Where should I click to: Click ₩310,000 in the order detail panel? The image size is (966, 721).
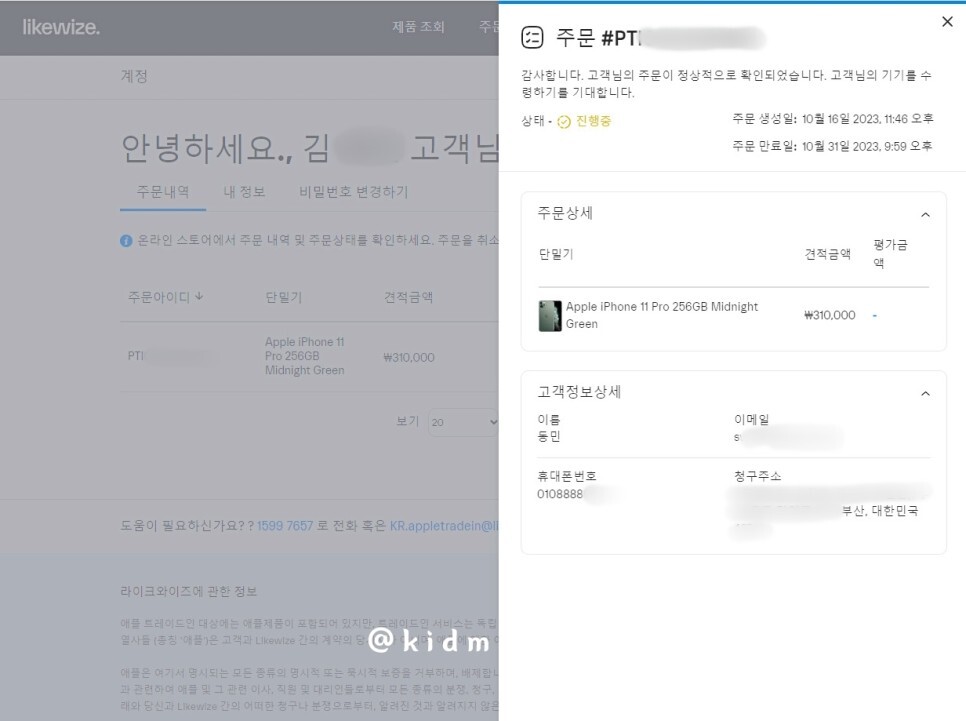click(x=830, y=316)
